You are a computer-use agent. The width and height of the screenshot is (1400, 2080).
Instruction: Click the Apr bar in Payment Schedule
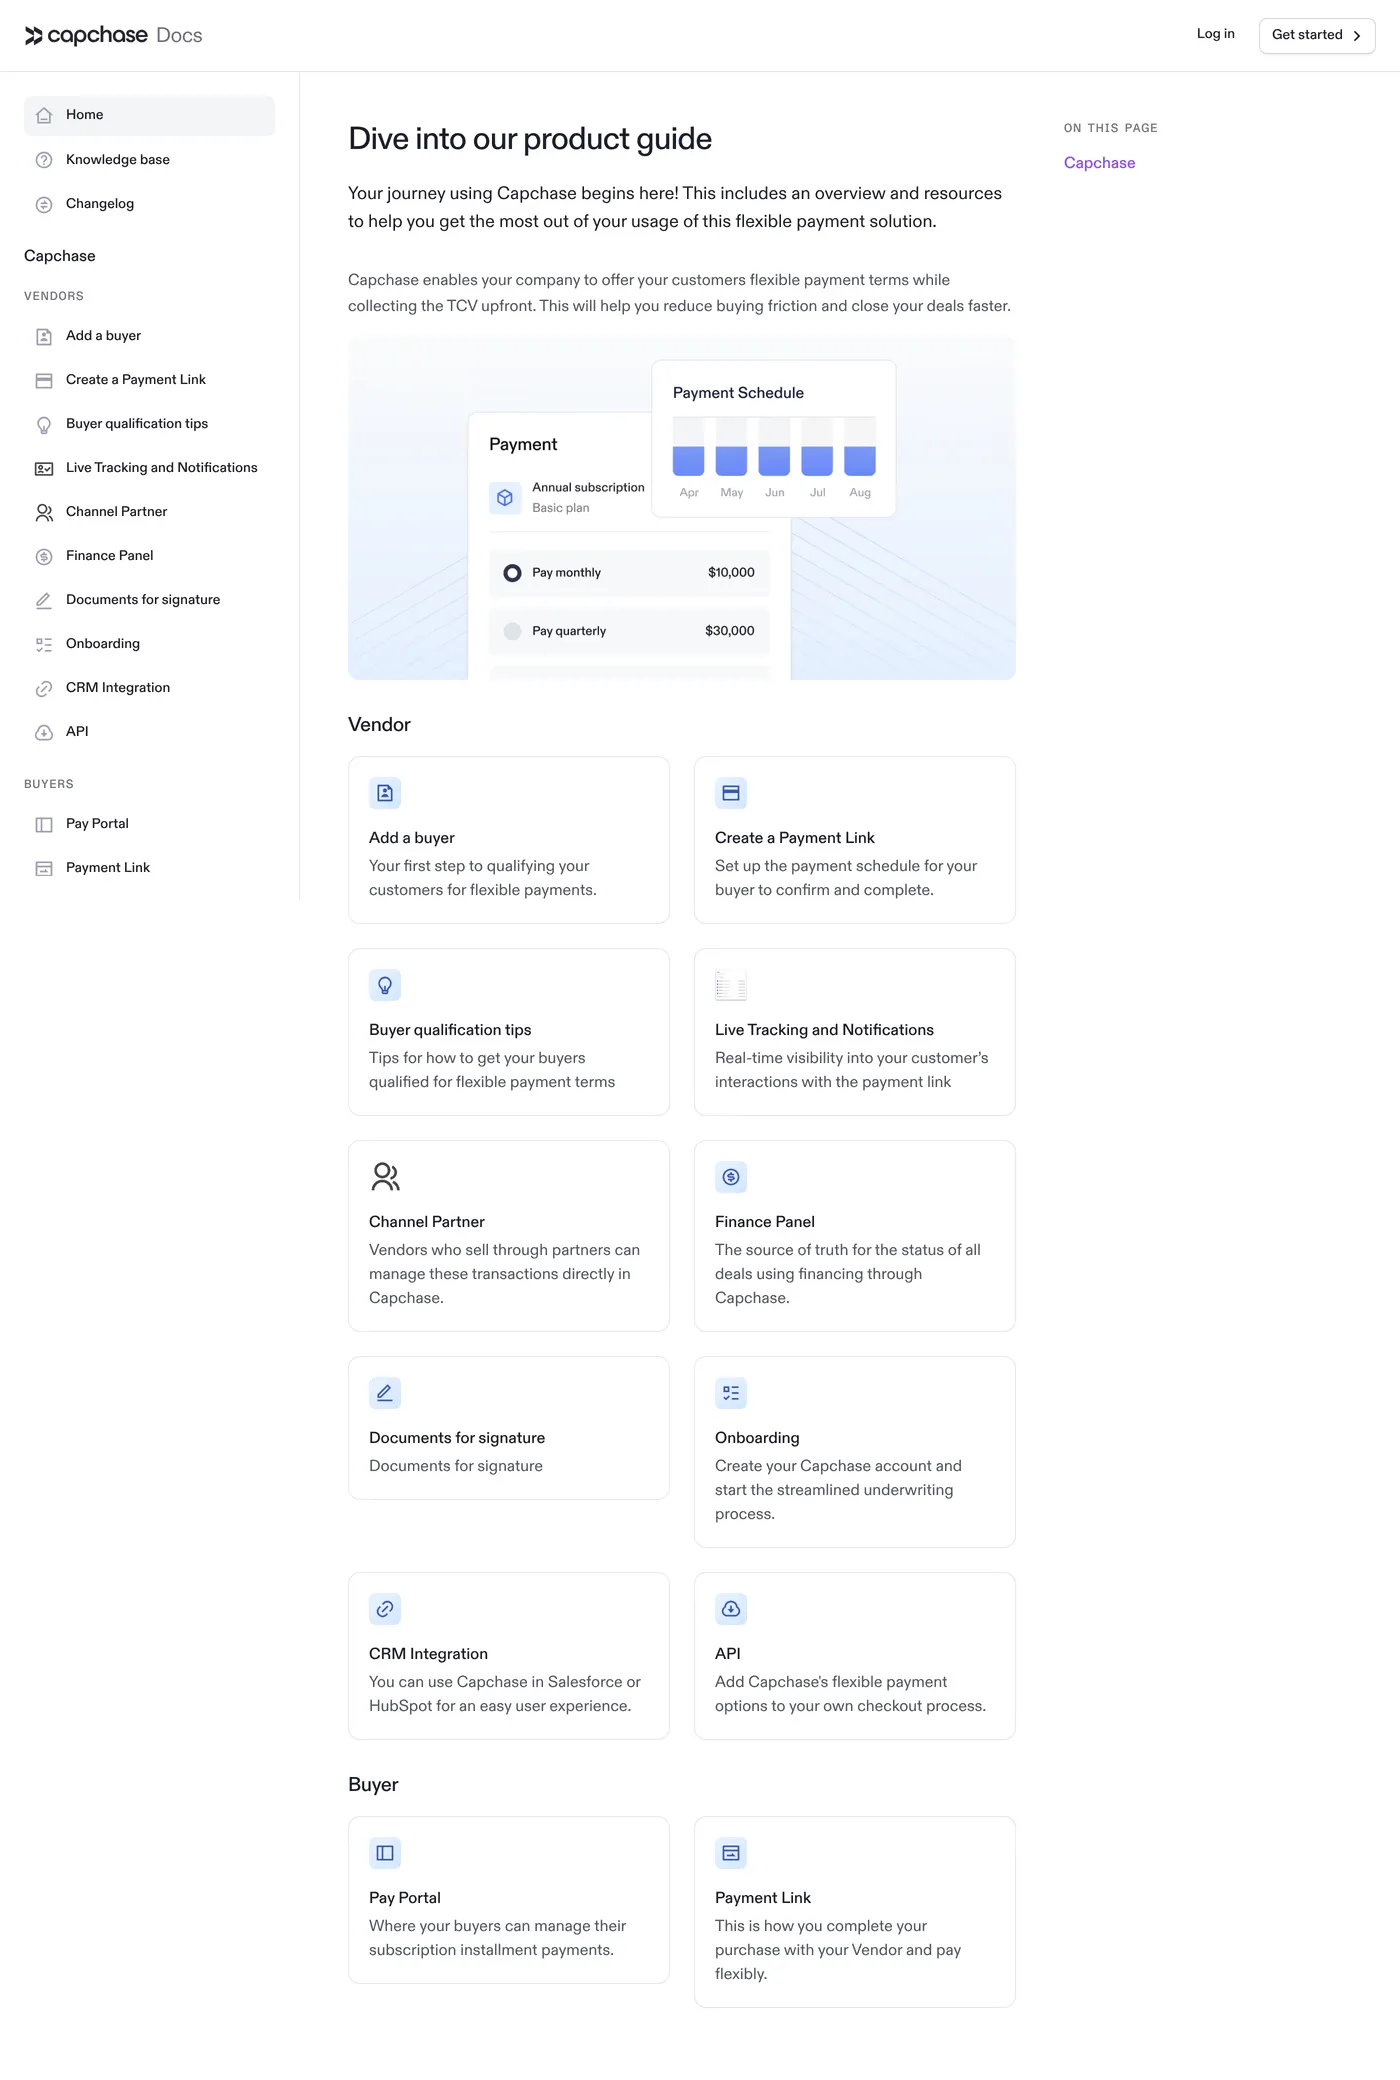[689, 447]
